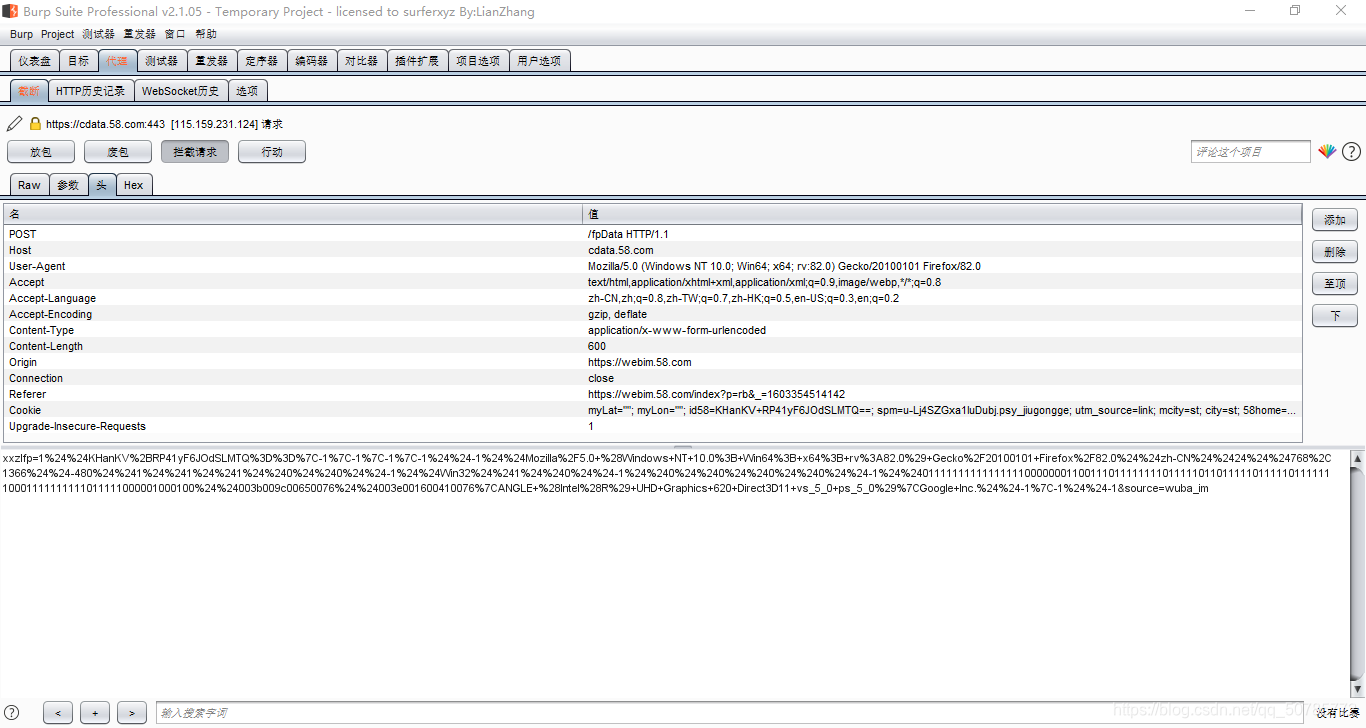Click the plus search options button
Viewport: 1366px width, 728px height.
click(95, 713)
